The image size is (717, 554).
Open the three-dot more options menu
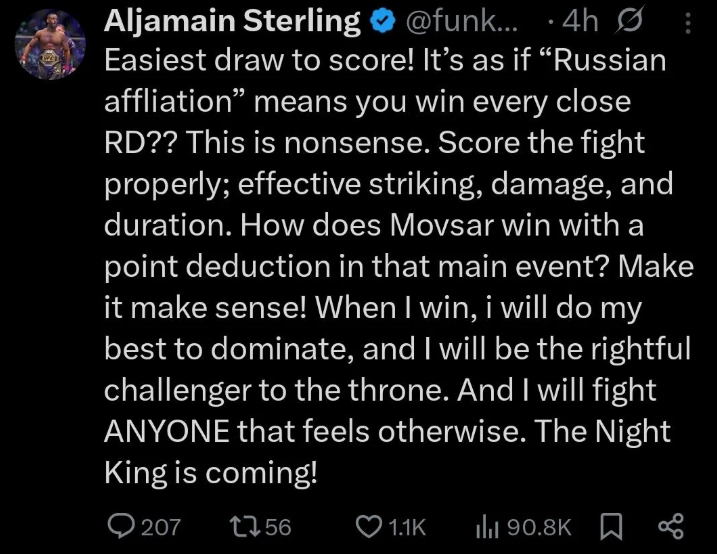pos(683,20)
